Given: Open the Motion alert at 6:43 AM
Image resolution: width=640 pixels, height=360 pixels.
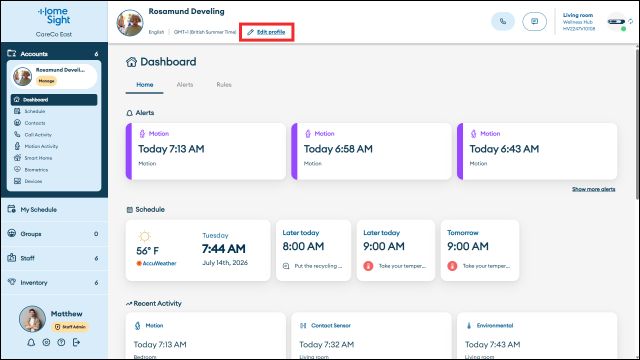Looking at the screenshot, I should (x=537, y=151).
